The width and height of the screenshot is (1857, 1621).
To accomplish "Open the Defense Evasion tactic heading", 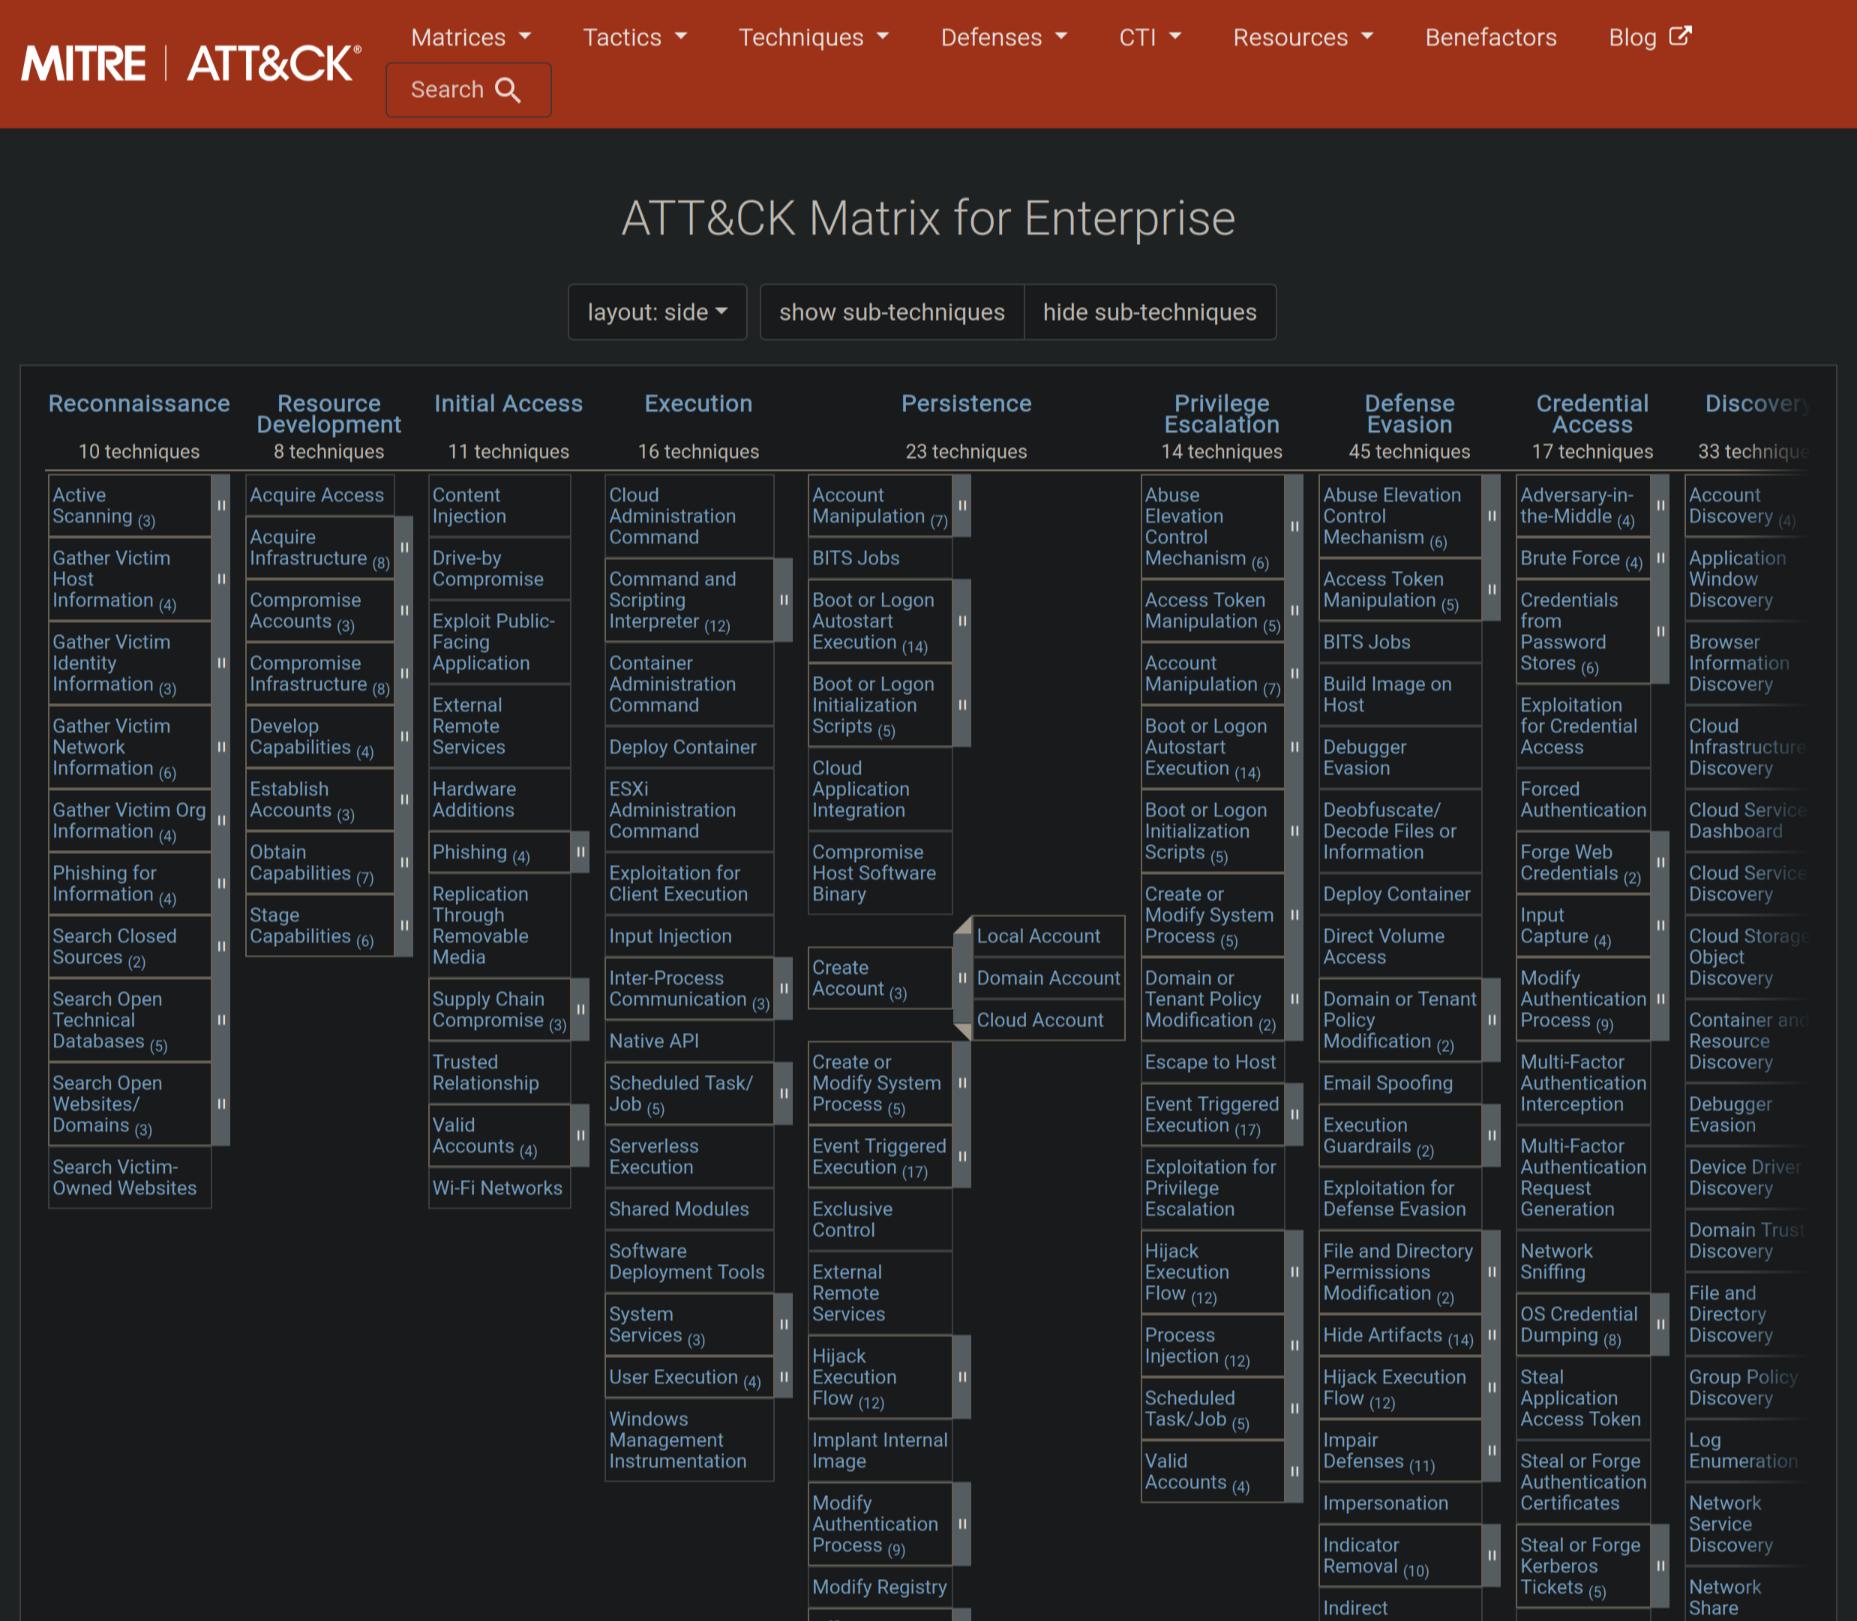I will tap(1410, 414).
